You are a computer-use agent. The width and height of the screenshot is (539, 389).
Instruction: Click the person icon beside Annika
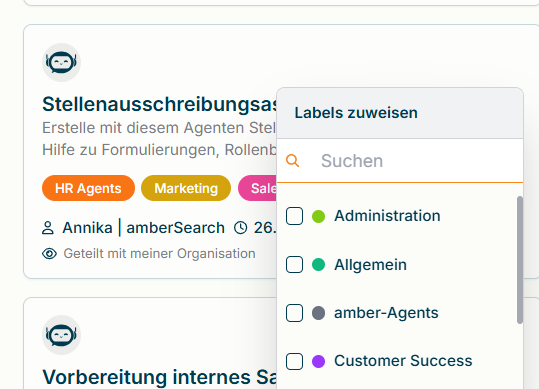point(48,228)
